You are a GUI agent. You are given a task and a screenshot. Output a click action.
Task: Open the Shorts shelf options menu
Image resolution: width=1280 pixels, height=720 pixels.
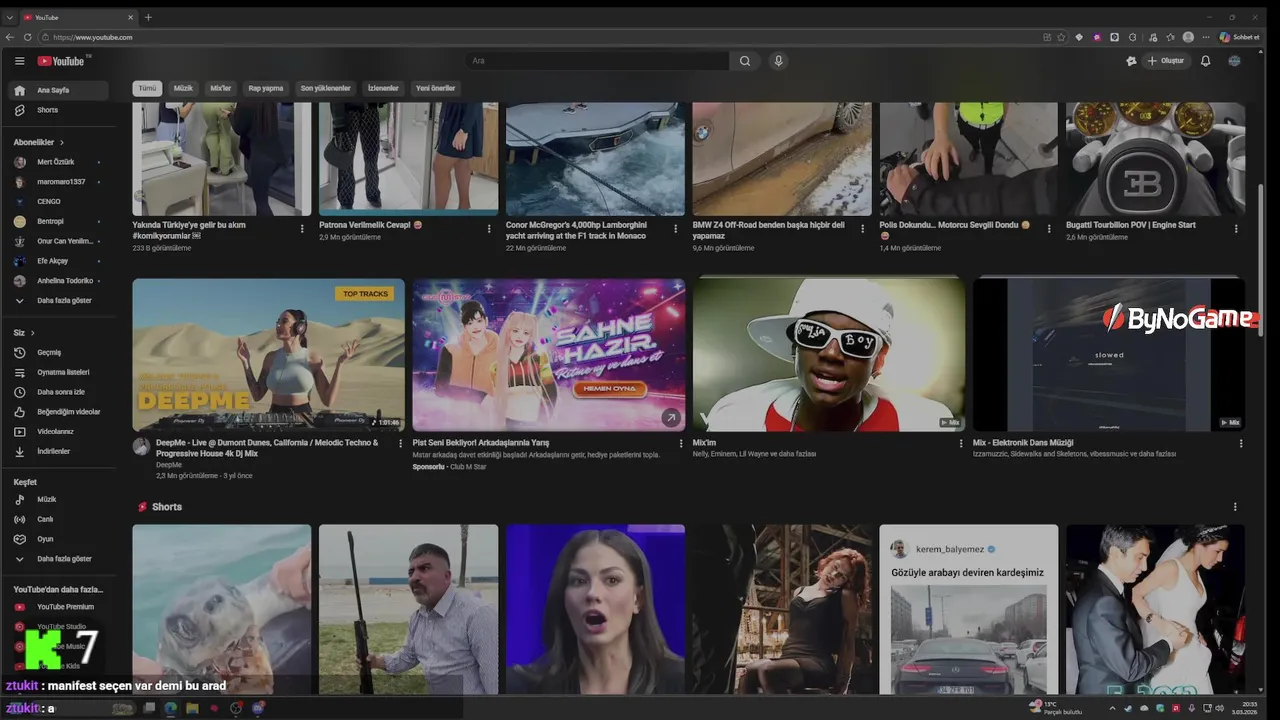(x=1235, y=507)
